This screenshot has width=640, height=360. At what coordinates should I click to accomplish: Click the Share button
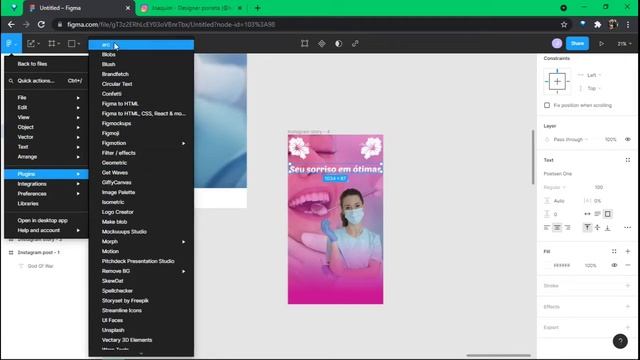point(577,43)
